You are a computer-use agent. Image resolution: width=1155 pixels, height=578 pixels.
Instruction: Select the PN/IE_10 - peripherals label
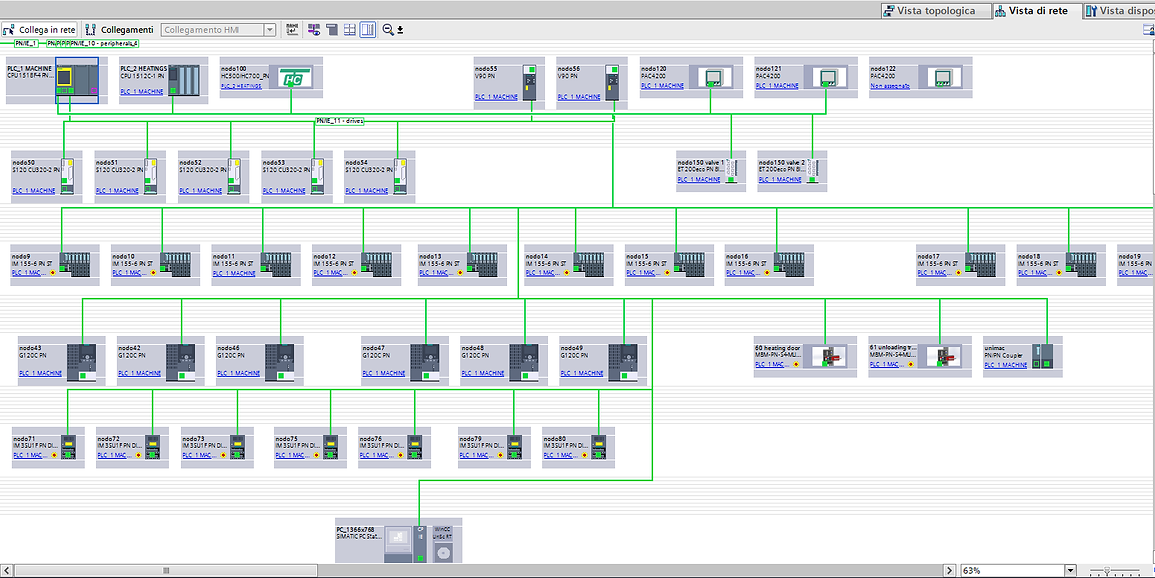pyautogui.click(x=103, y=43)
